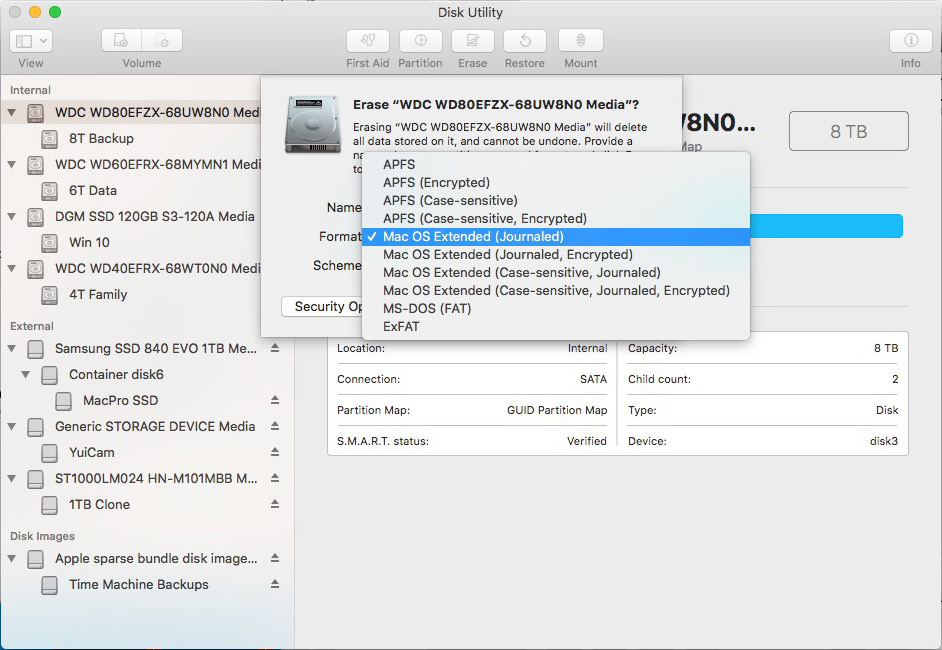Collapse the WDC WD40EFRX disk tree
This screenshot has width=942, height=650.
coord(11,268)
